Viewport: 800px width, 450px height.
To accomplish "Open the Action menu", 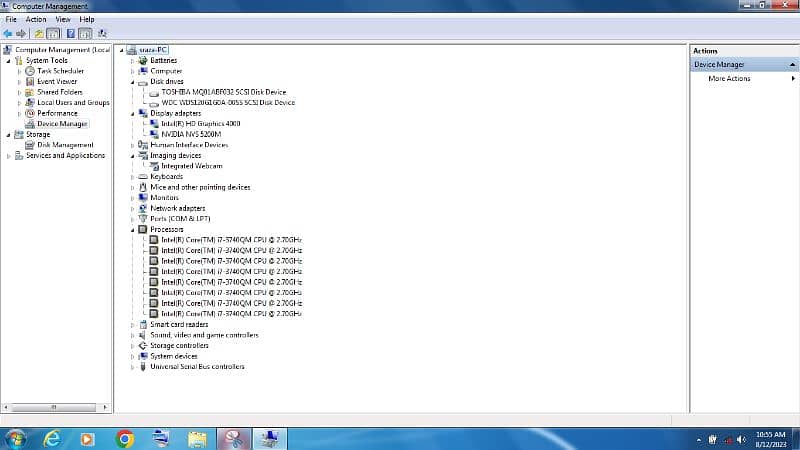I will [36, 19].
